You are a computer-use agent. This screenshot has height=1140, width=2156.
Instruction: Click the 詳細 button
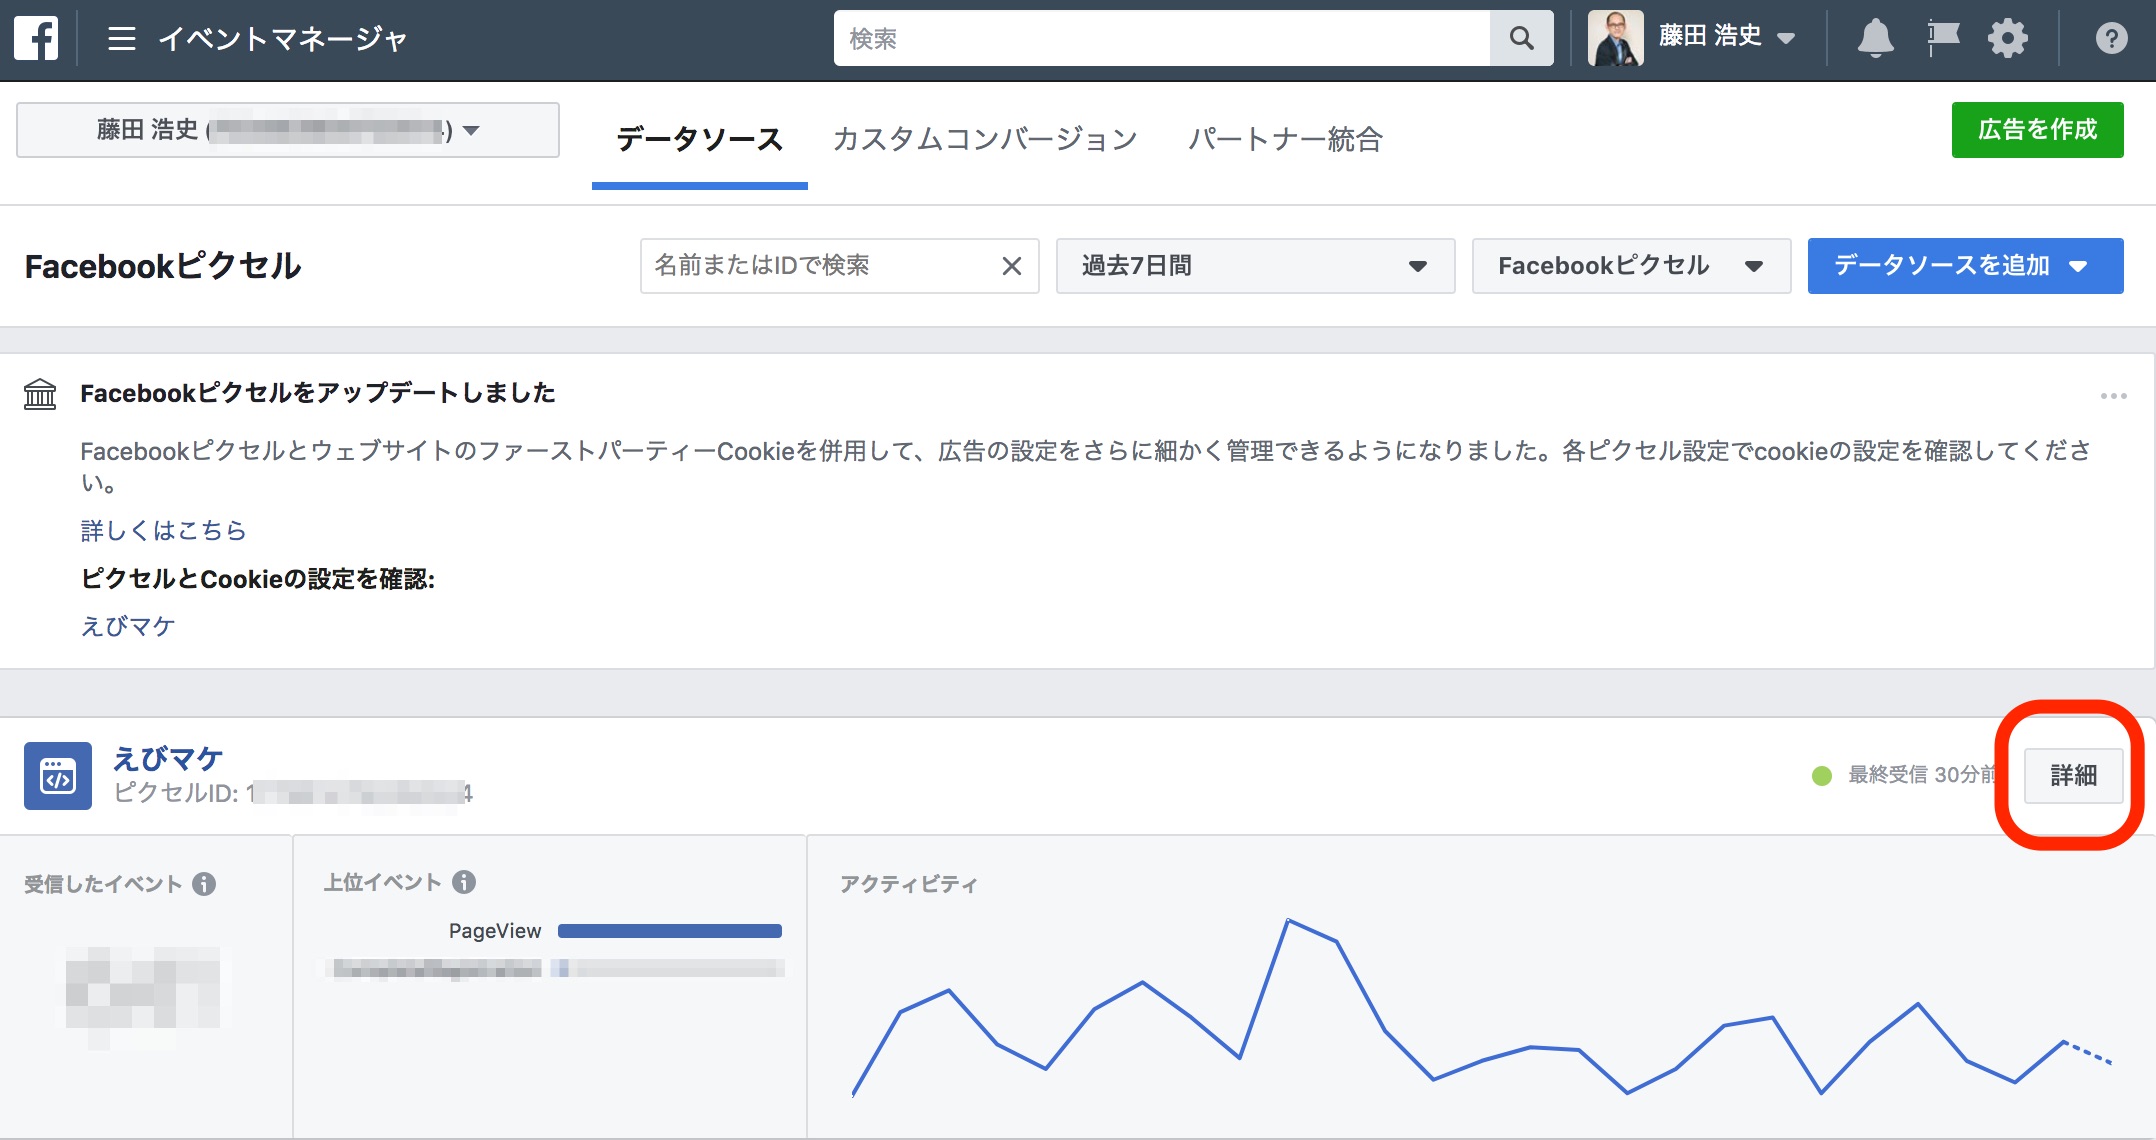(x=2073, y=776)
